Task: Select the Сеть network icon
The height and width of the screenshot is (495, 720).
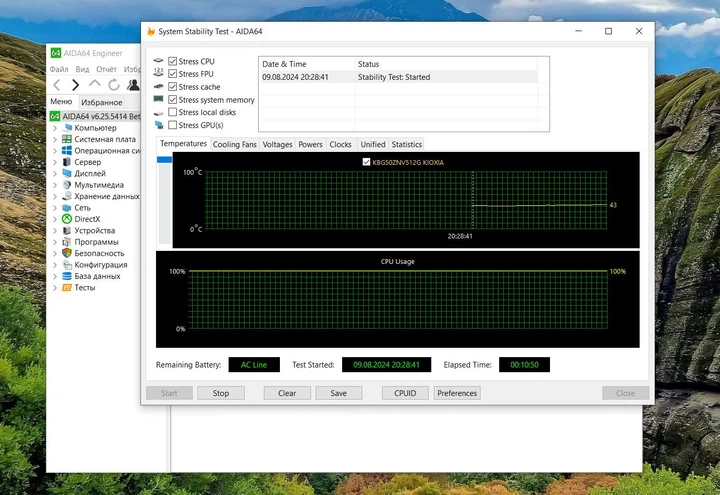Action: (x=67, y=208)
